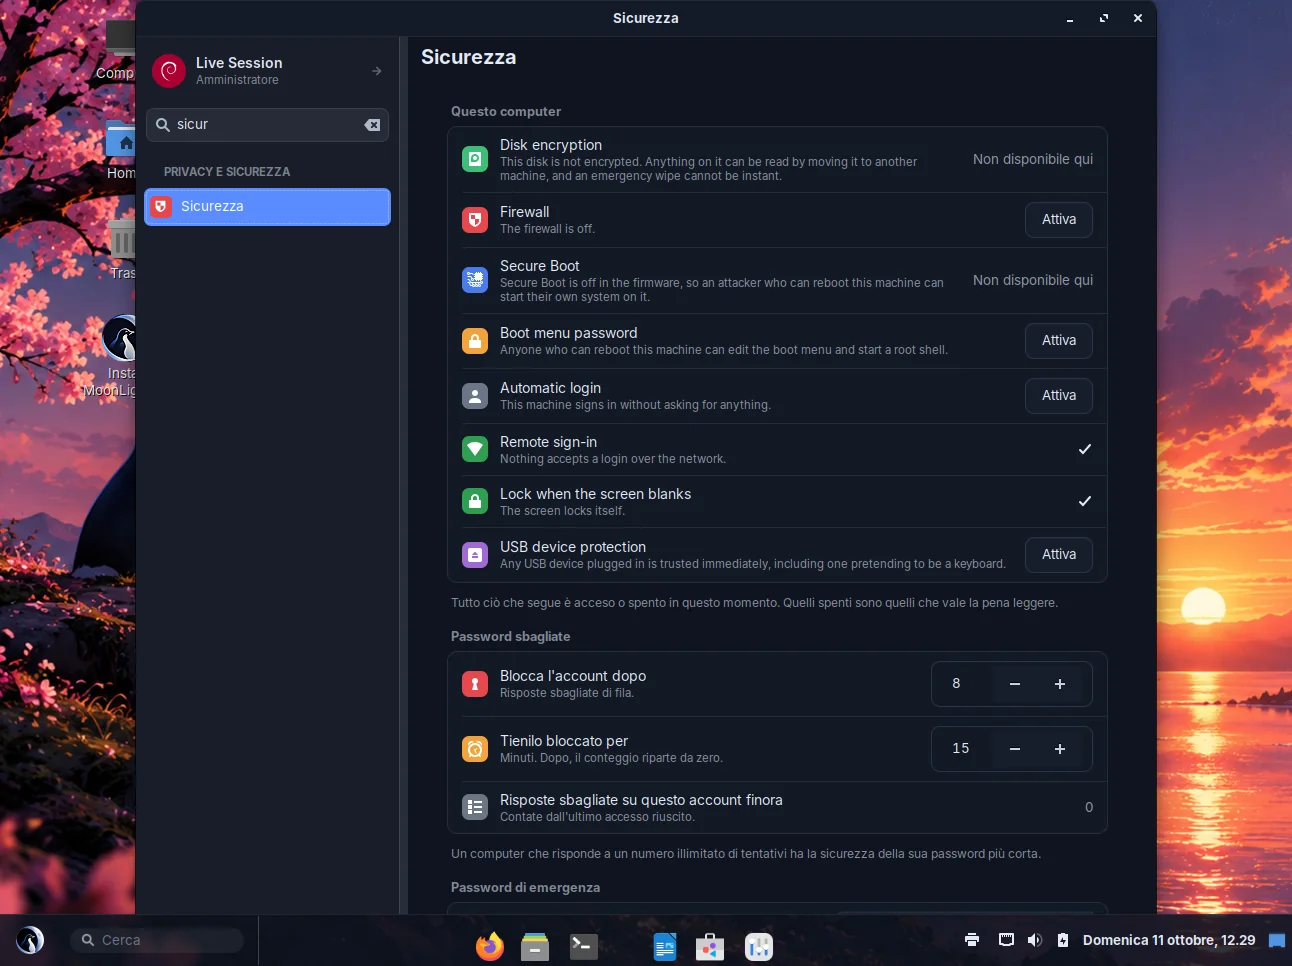Click the Automatic login user icon
The image size is (1292, 966).
(475, 396)
